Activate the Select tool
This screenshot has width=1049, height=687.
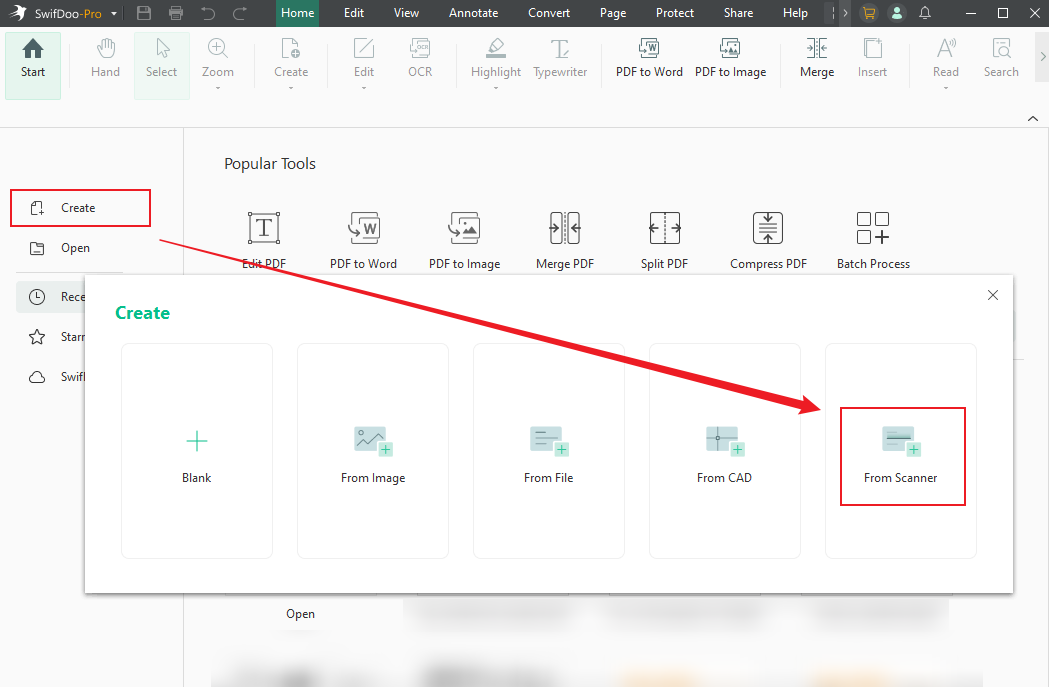pyautogui.click(x=161, y=58)
